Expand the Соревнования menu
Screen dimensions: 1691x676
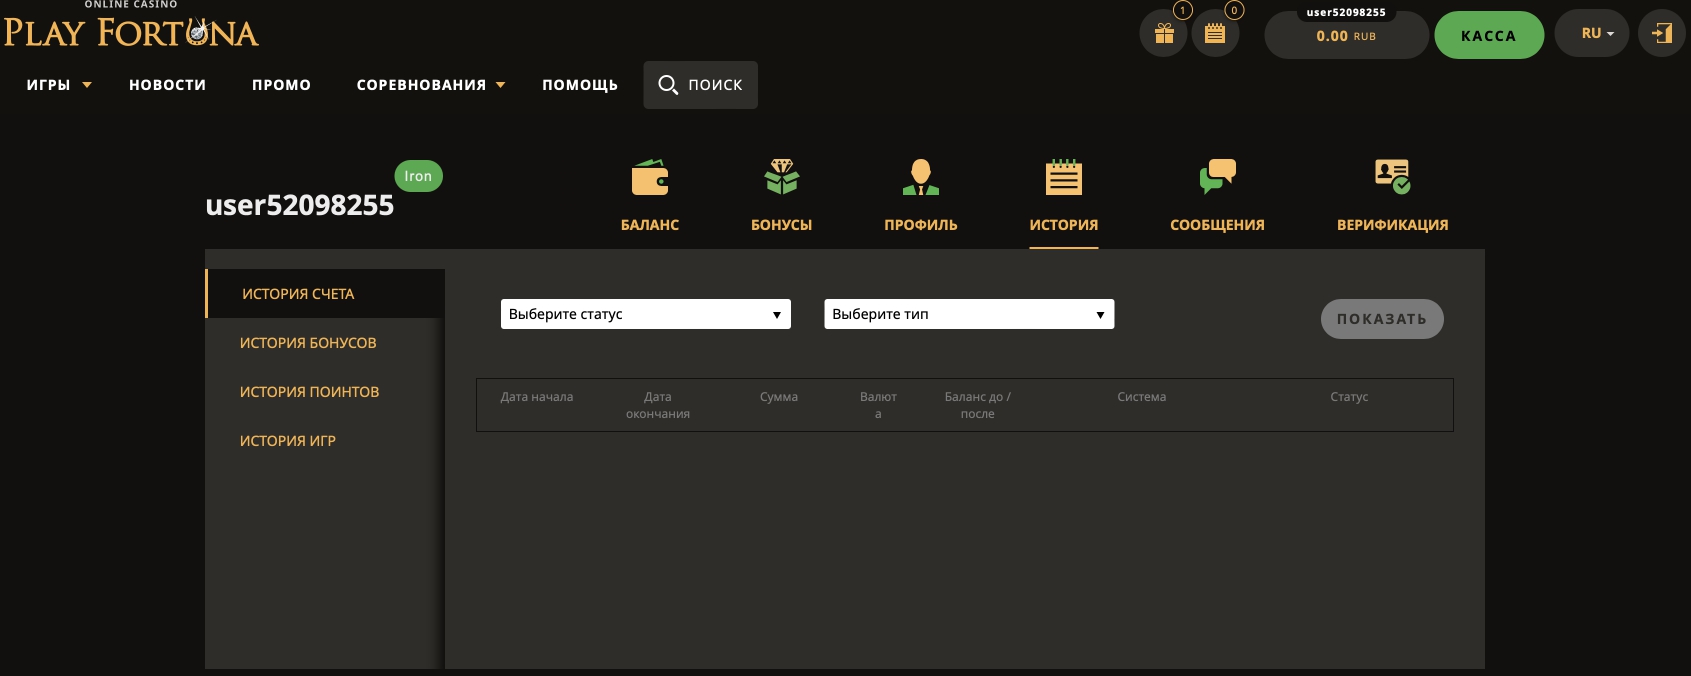tap(430, 85)
